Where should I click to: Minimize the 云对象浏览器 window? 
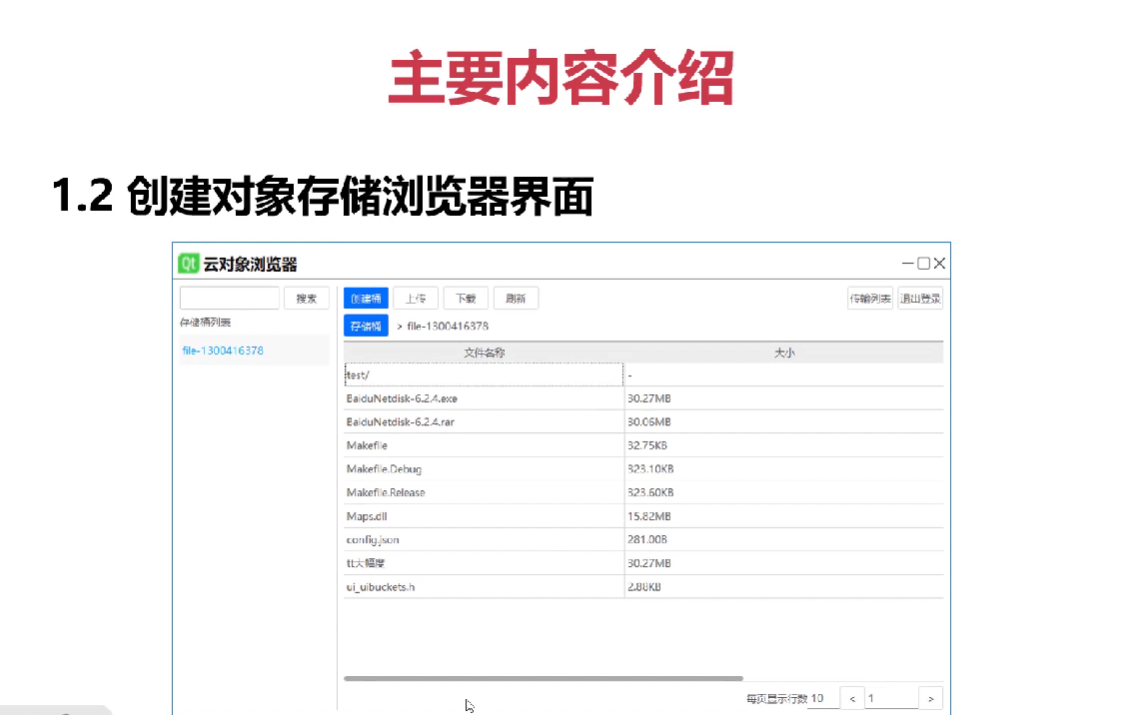click(908, 264)
